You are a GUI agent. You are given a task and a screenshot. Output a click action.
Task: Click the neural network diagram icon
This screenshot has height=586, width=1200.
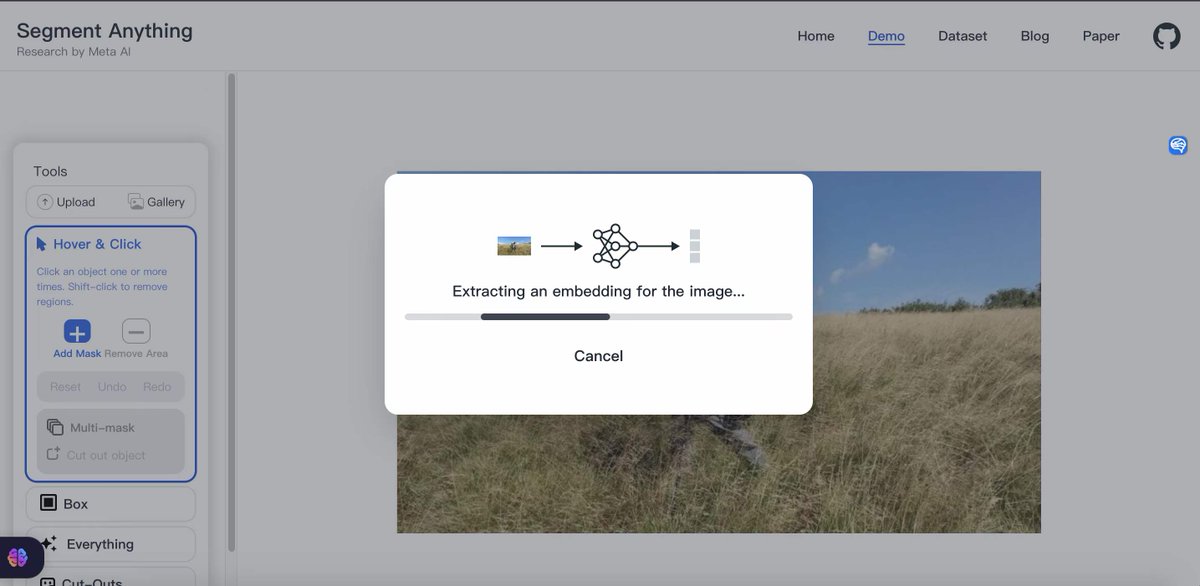615,246
